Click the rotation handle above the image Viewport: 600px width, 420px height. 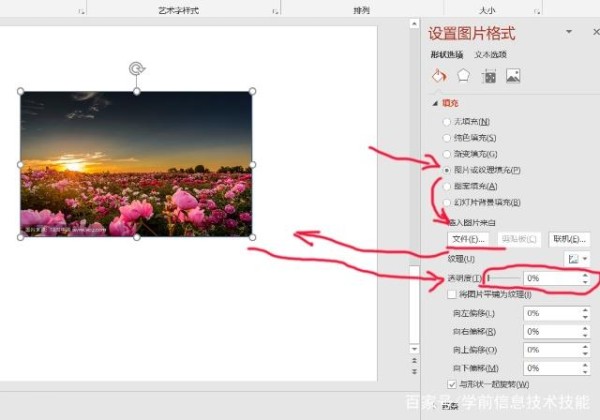[x=136, y=68]
